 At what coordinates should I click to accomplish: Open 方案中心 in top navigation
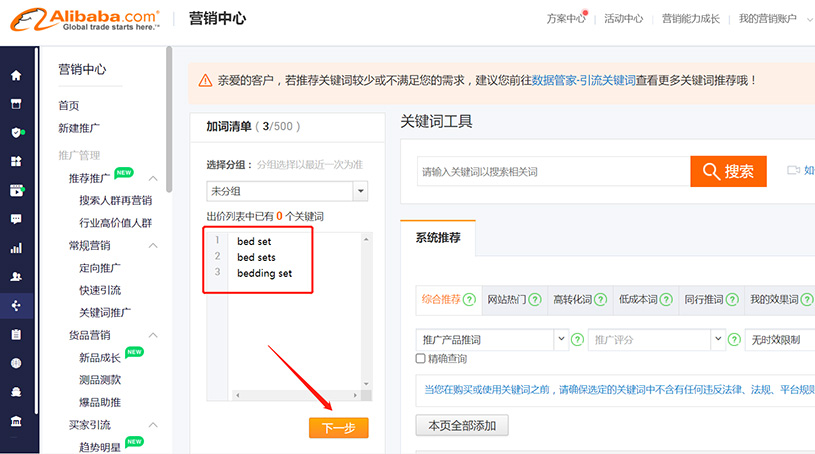(x=565, y=19)
